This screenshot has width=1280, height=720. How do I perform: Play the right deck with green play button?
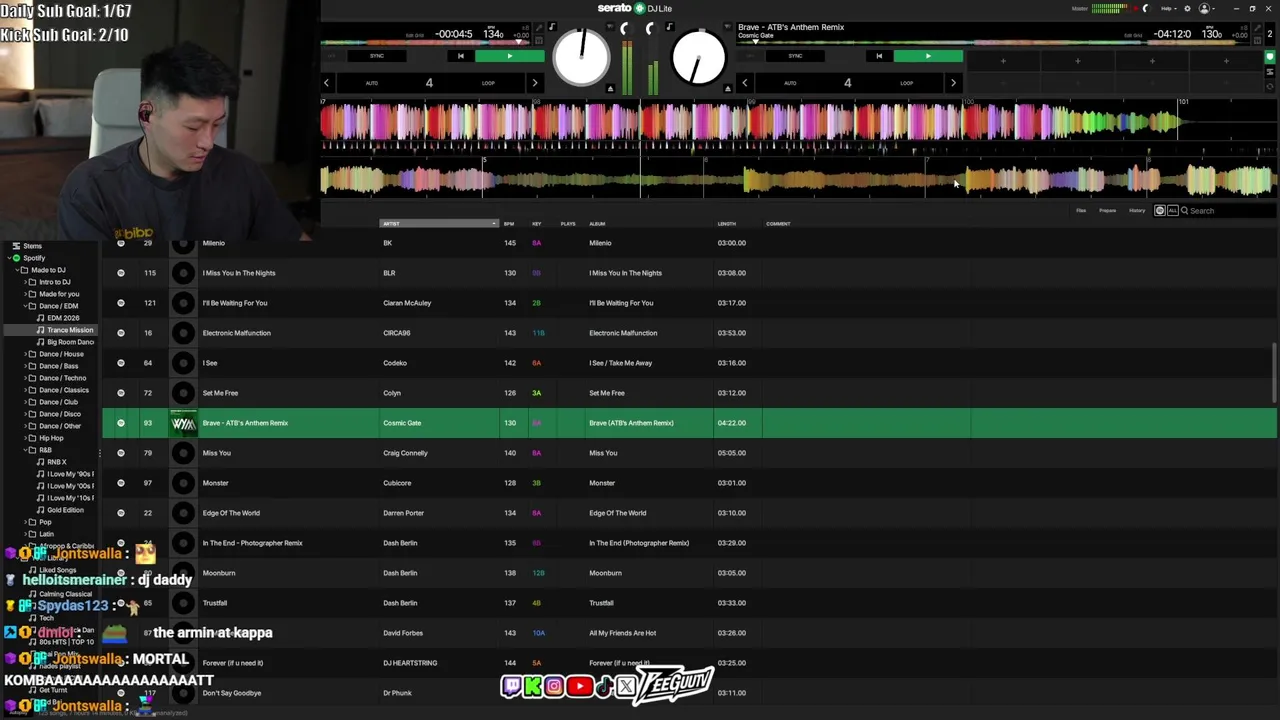point(928,56)
